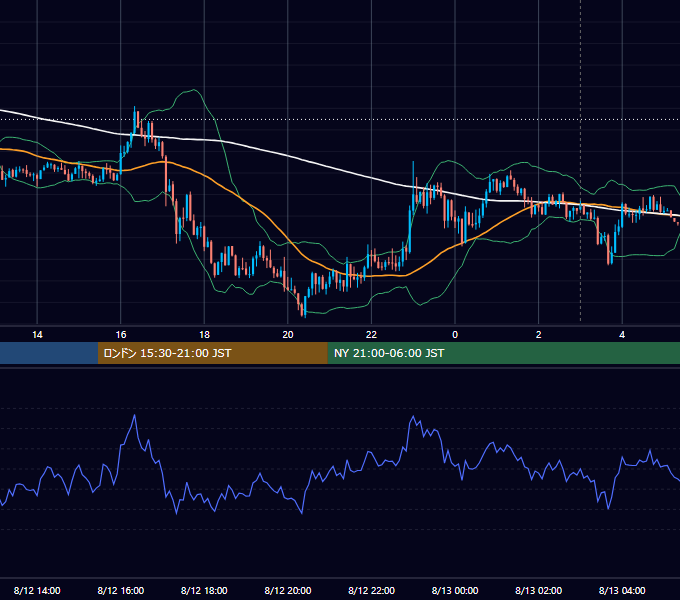Click the London 15:30-21:00 JST session bar
The height and width of the screenshot is (600, 680).
point(212,353)
